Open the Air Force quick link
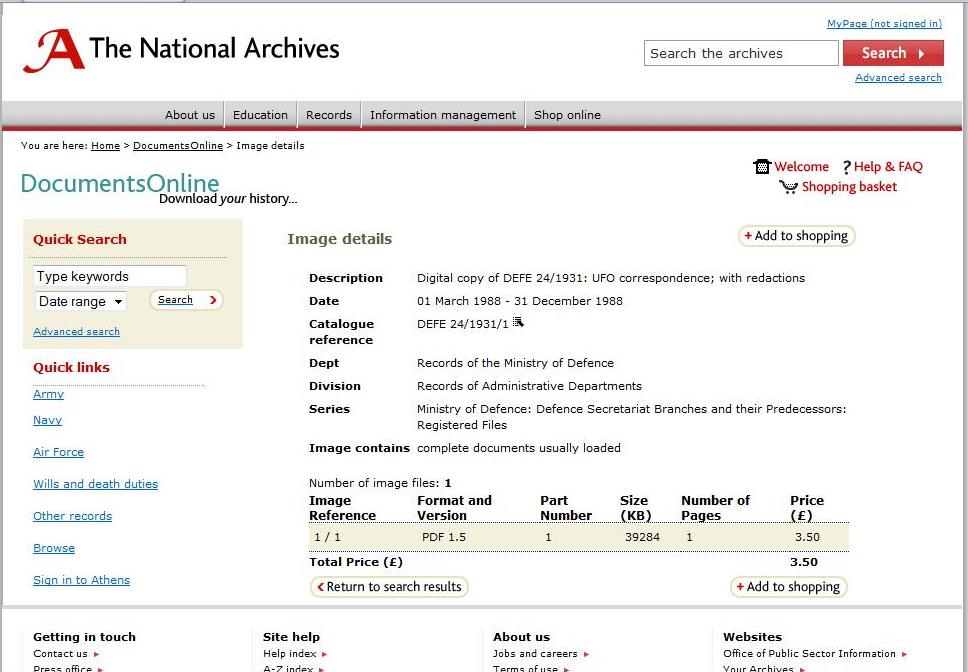968x672 pixels. click(59, 452)
